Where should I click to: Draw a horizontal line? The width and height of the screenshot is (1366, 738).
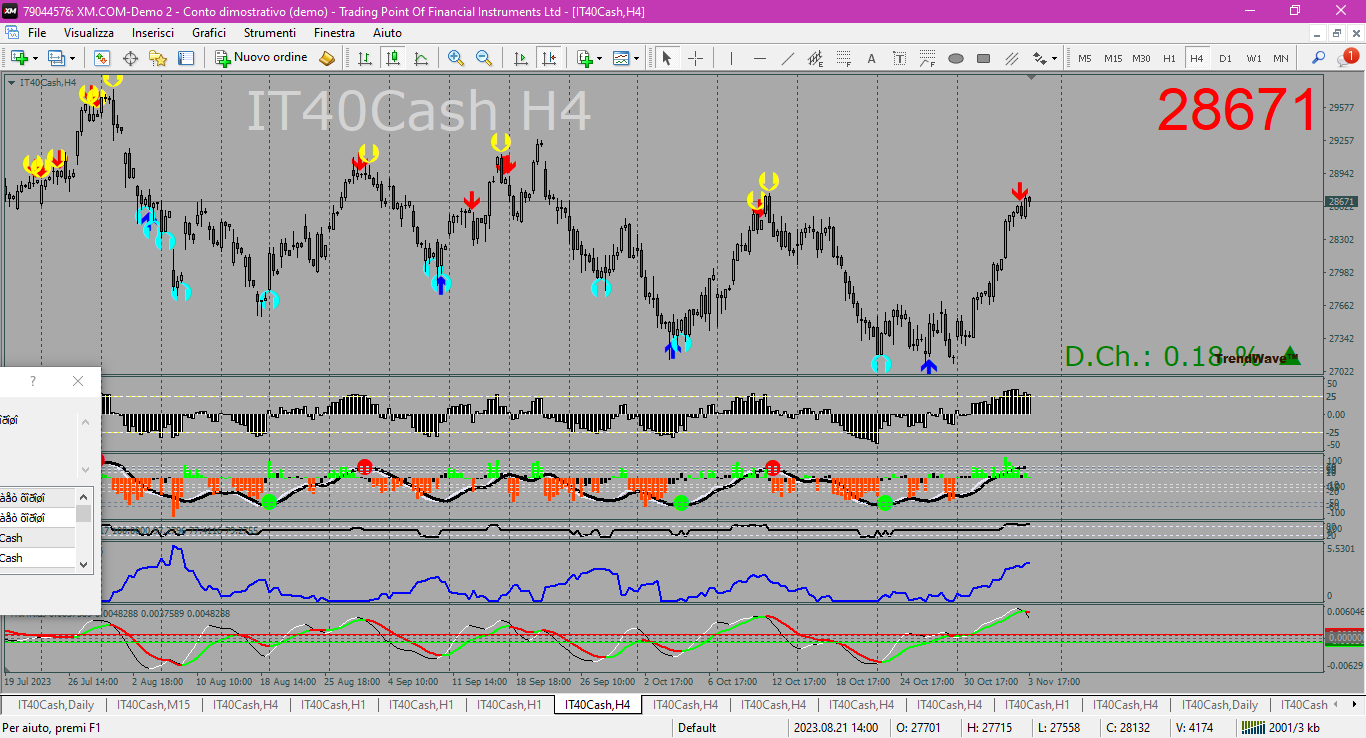click(760, 58)
